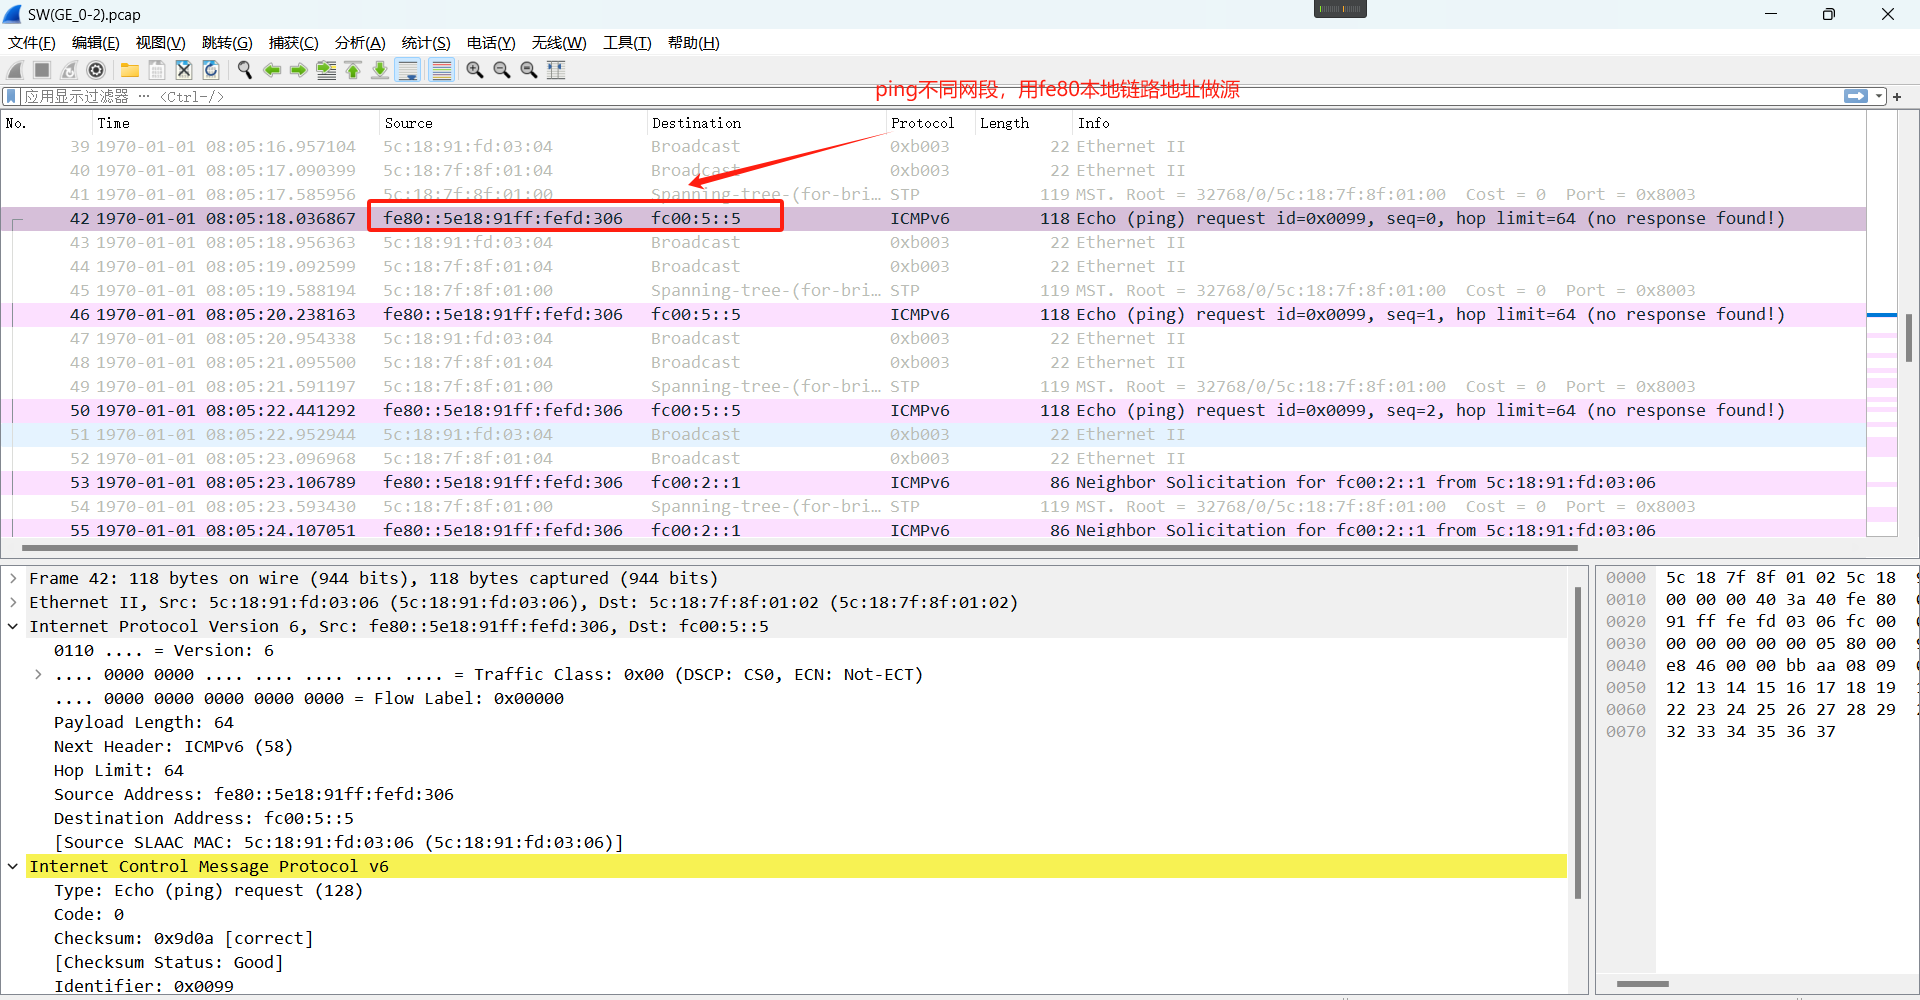The image size is (1920, 1000).
Task: Open the 视图(V) menu
Action: tap(161, 42)
